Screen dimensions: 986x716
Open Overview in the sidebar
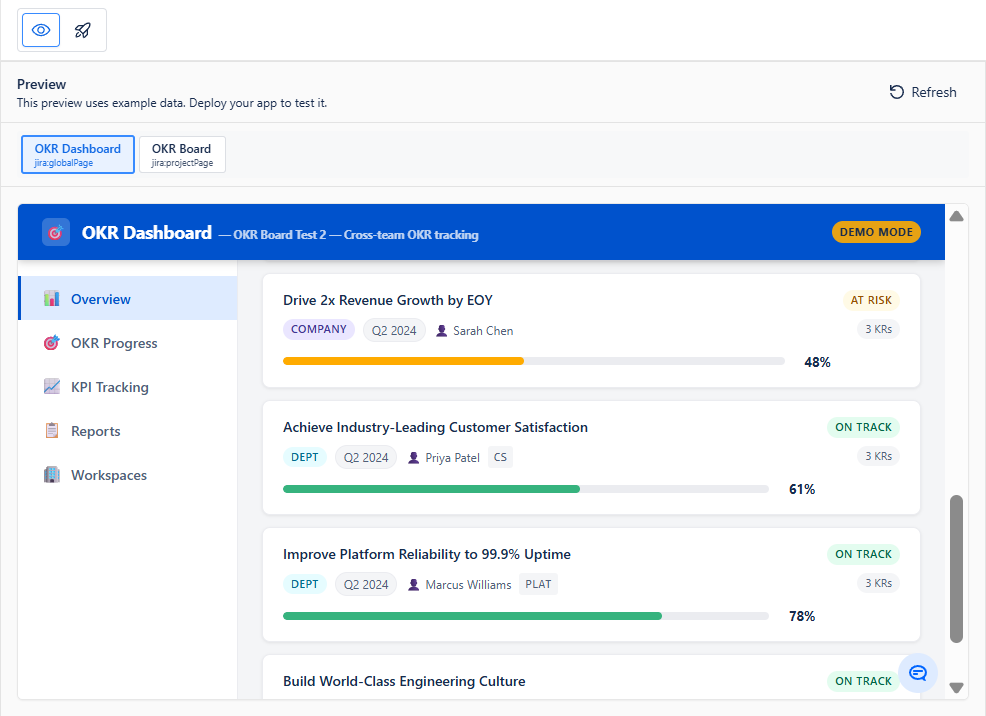128,299
